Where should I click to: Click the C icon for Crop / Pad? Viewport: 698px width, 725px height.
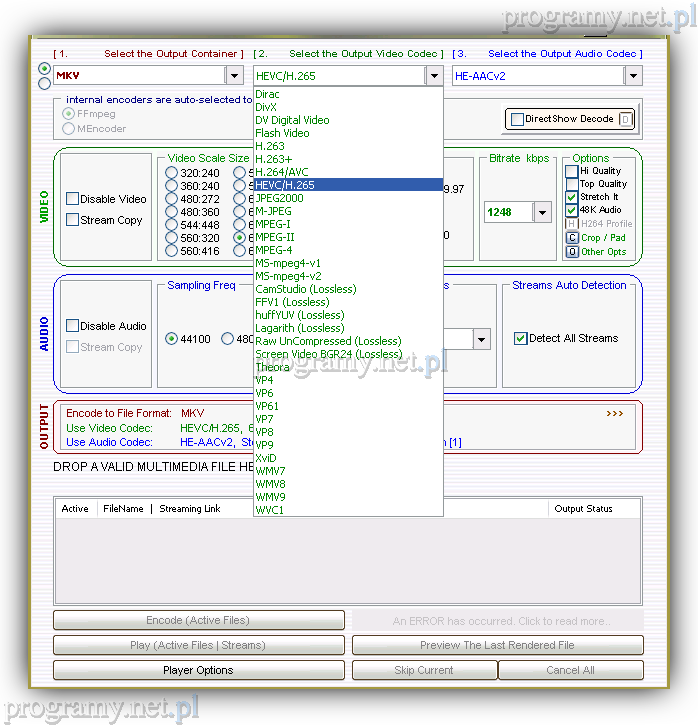[572, 238]
